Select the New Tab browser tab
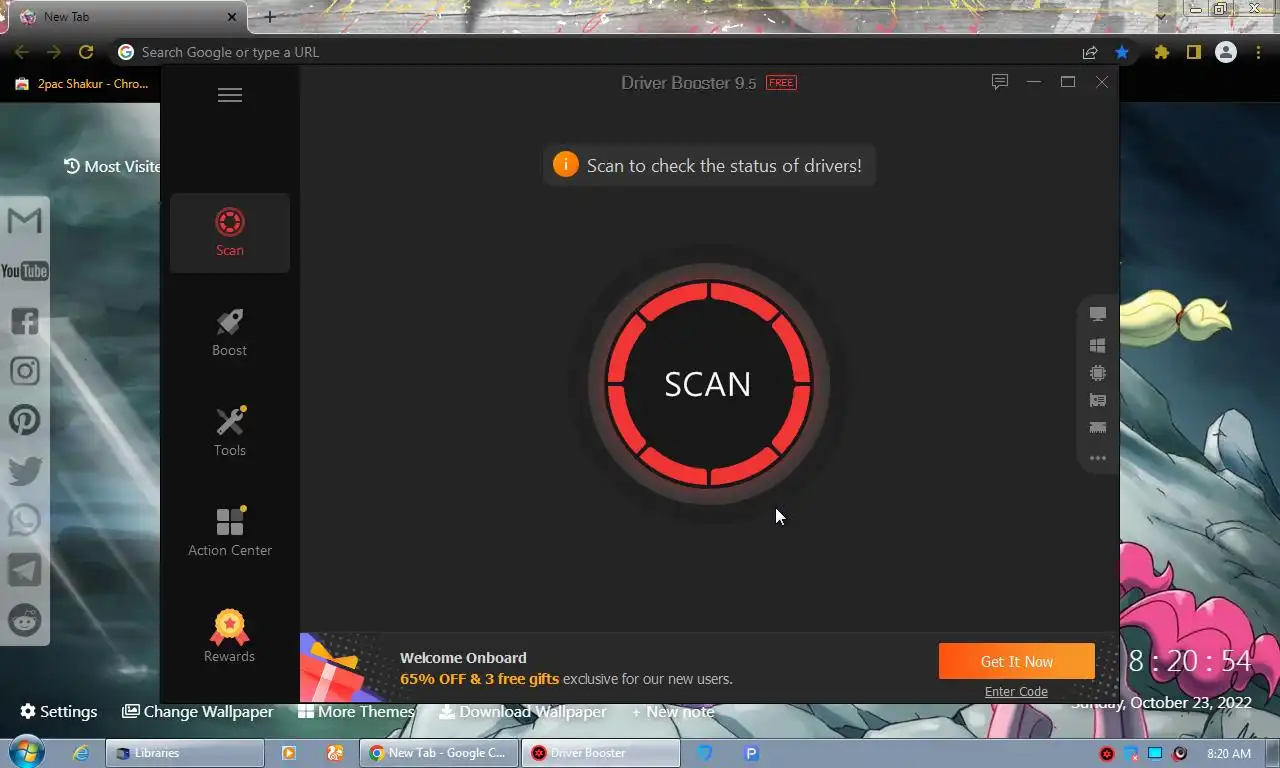 [127, 17]
